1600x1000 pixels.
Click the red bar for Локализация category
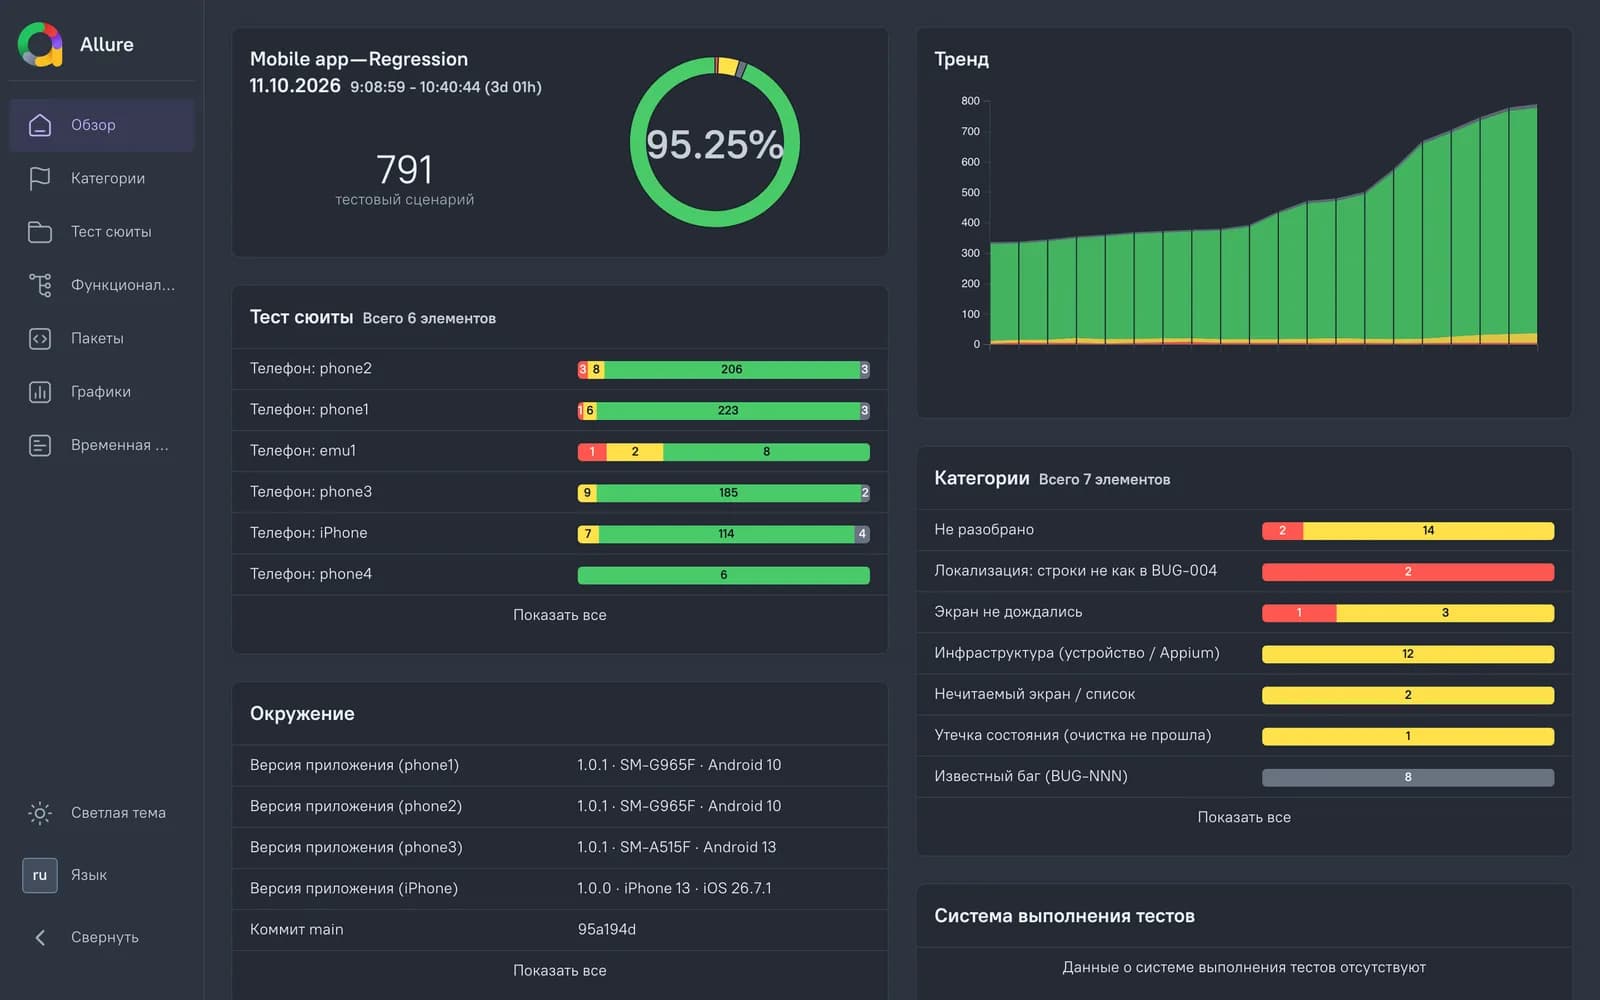point(1408,572)
